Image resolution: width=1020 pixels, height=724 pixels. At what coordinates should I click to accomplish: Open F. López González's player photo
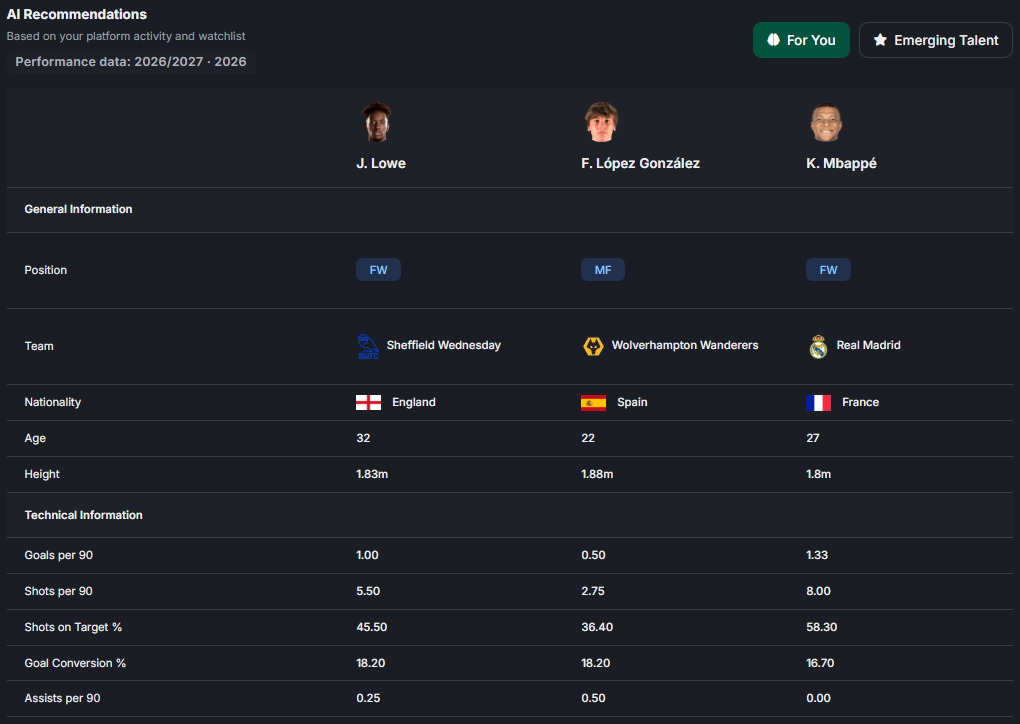point(601,122)
